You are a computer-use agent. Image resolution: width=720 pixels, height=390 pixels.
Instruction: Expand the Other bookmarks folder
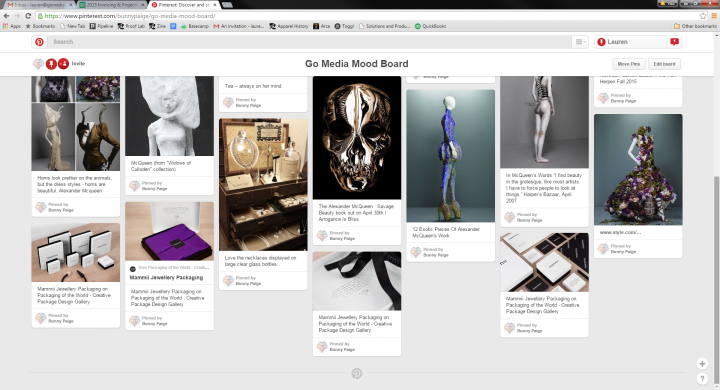point(695,26)
